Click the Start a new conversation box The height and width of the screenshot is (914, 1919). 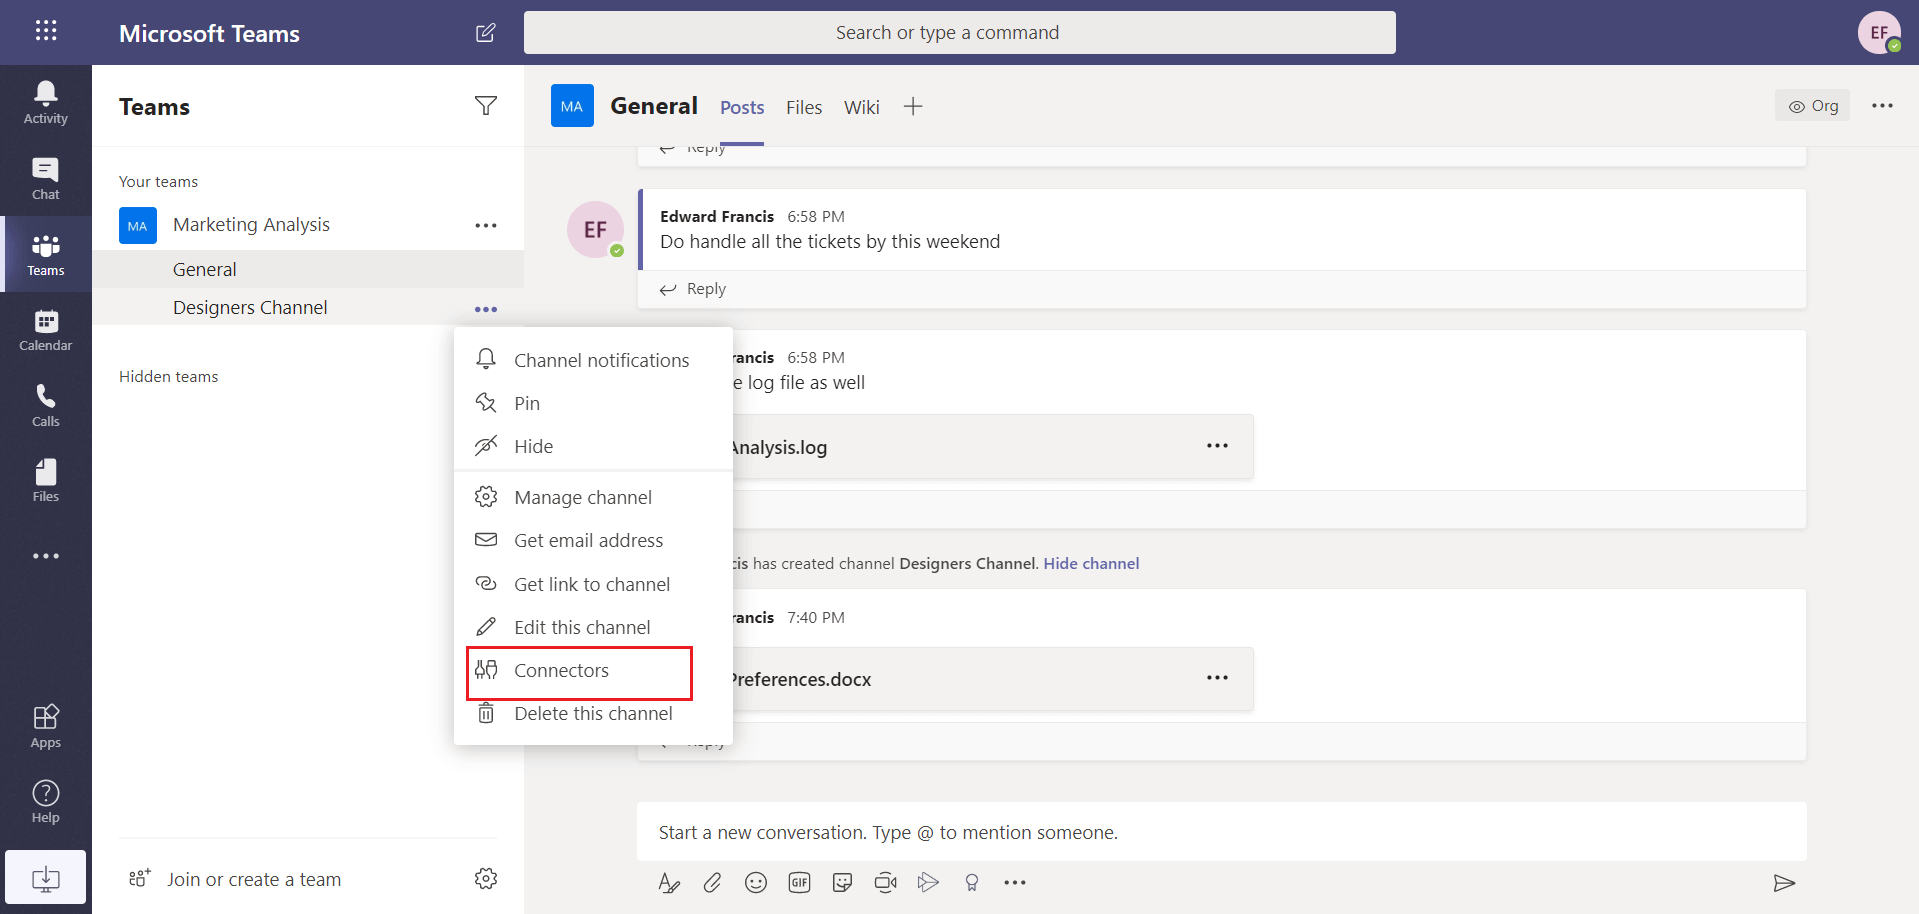(x=1100, y=831)
